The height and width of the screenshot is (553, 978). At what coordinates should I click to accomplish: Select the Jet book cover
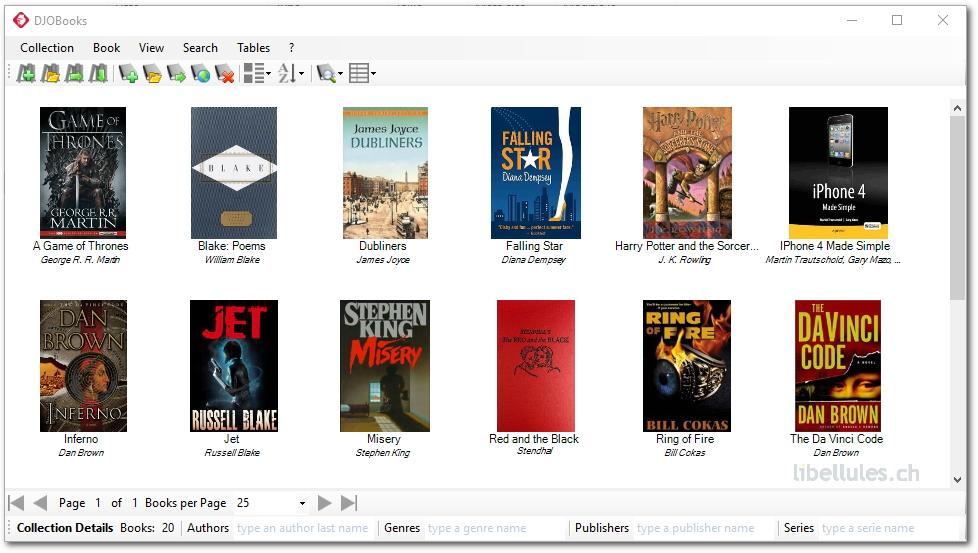tap(234, 366)
